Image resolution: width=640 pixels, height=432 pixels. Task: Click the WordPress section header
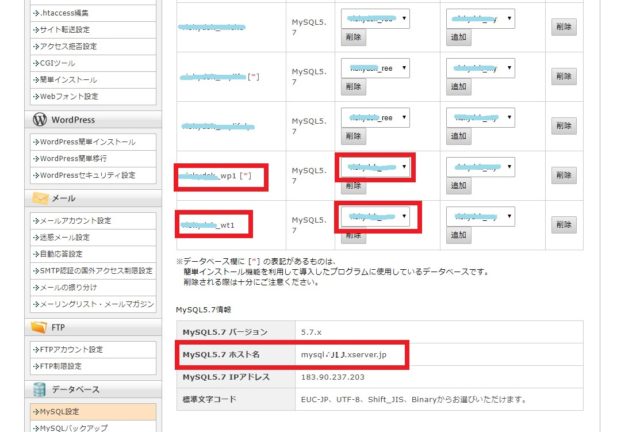(x=93, y=120)
